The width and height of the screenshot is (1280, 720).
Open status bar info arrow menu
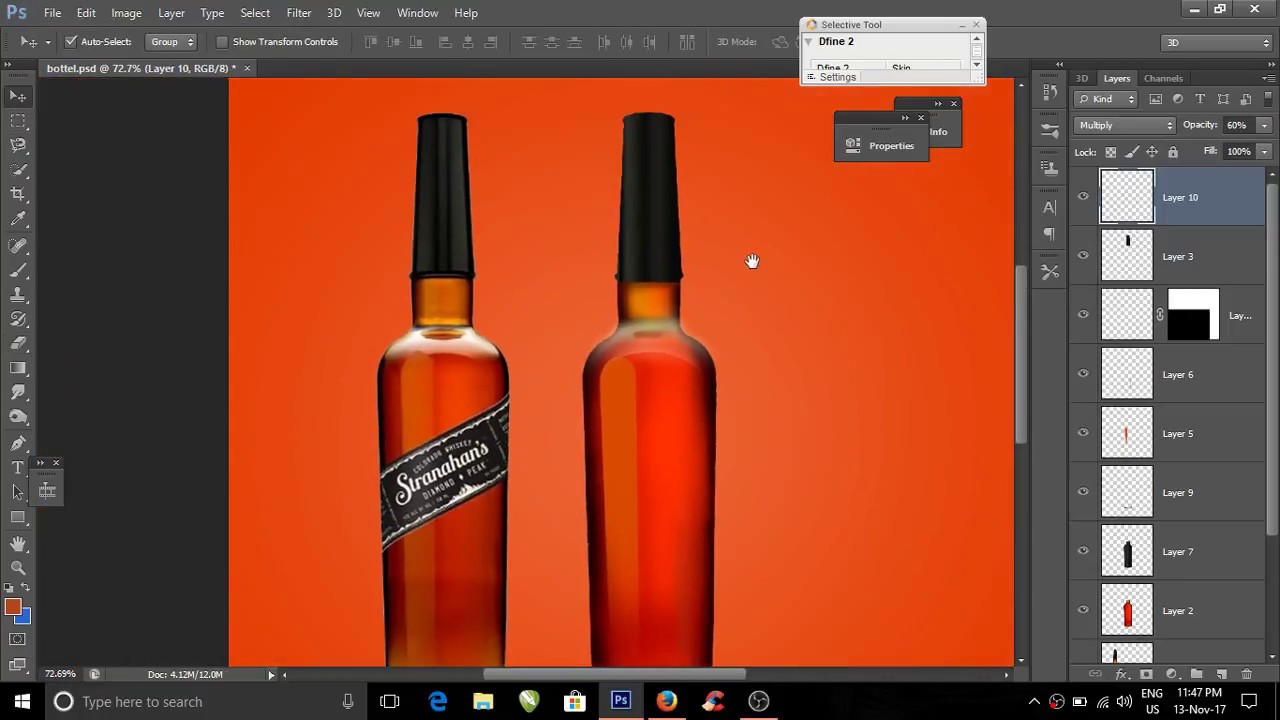270,674
